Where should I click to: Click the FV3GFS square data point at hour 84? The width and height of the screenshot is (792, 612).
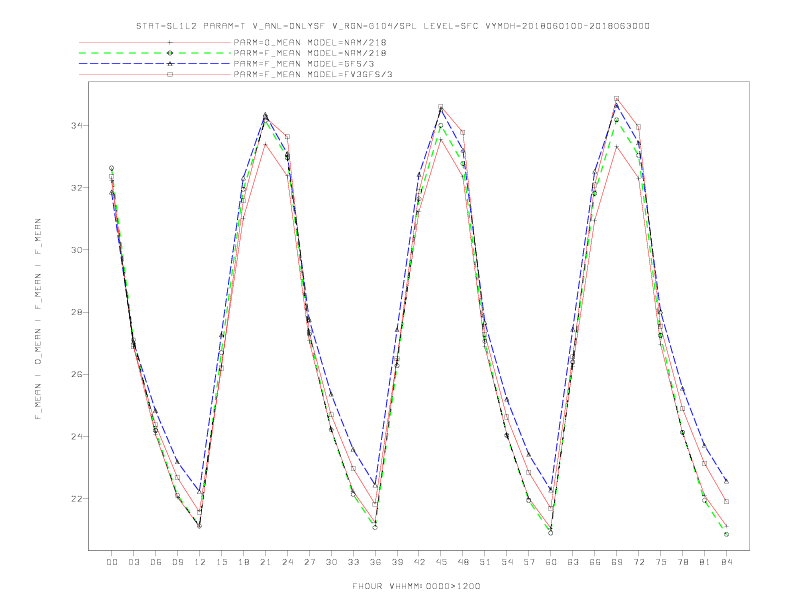tap(726, 501)
